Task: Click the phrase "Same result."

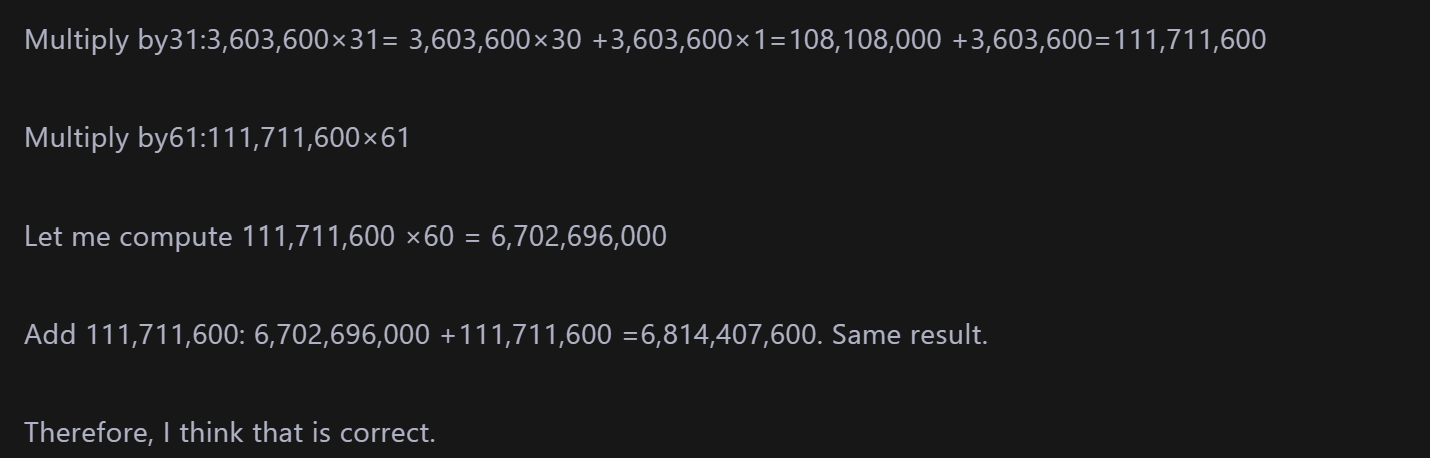Action: point(910,335)
